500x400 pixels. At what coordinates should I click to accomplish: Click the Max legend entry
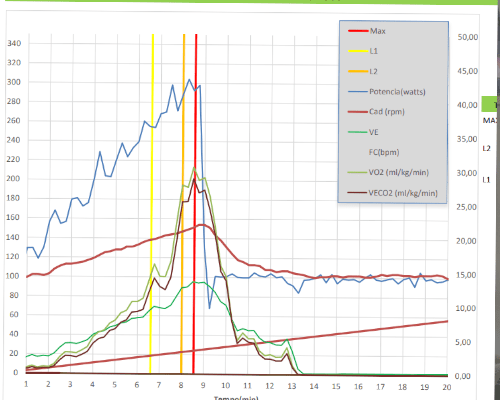point(367,31)
